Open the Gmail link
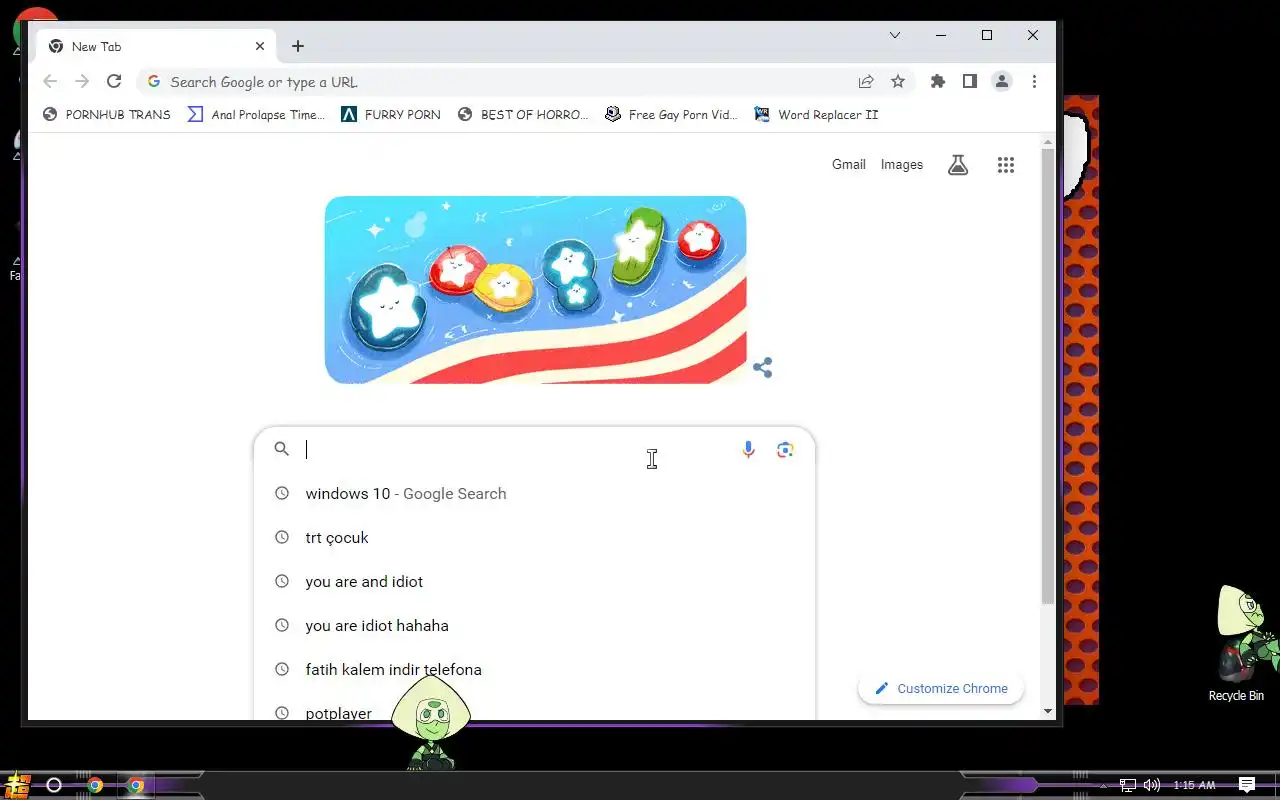Screen dimensions: 1280x800 click(849, 165)
